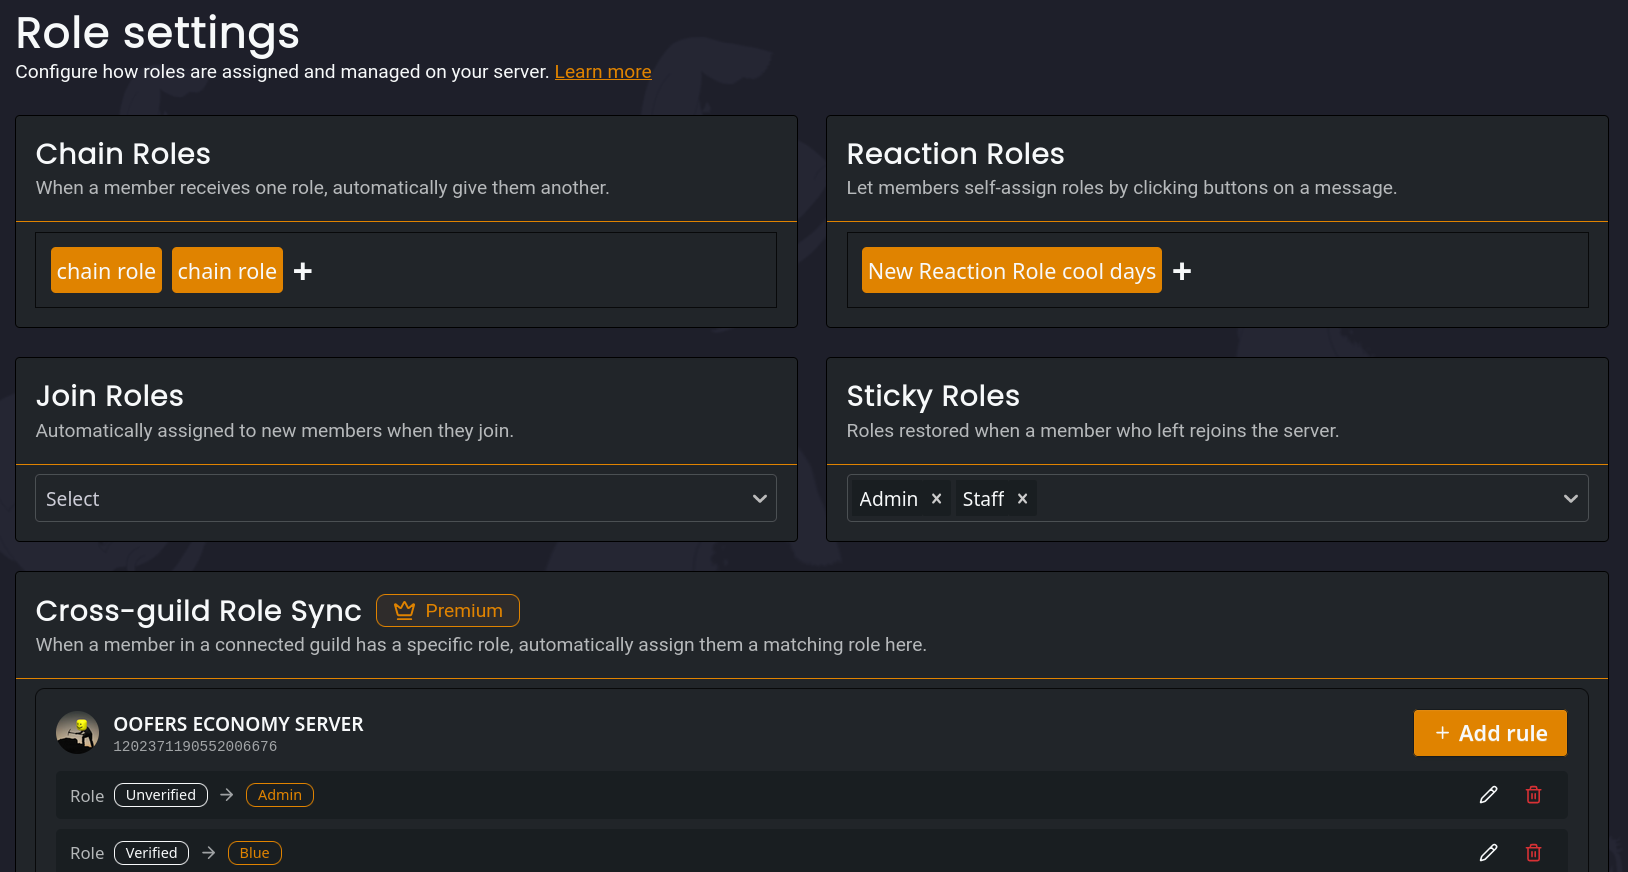Open the first chain role entry
Screen dimensions: 1628x872
(x=106, y=271)
